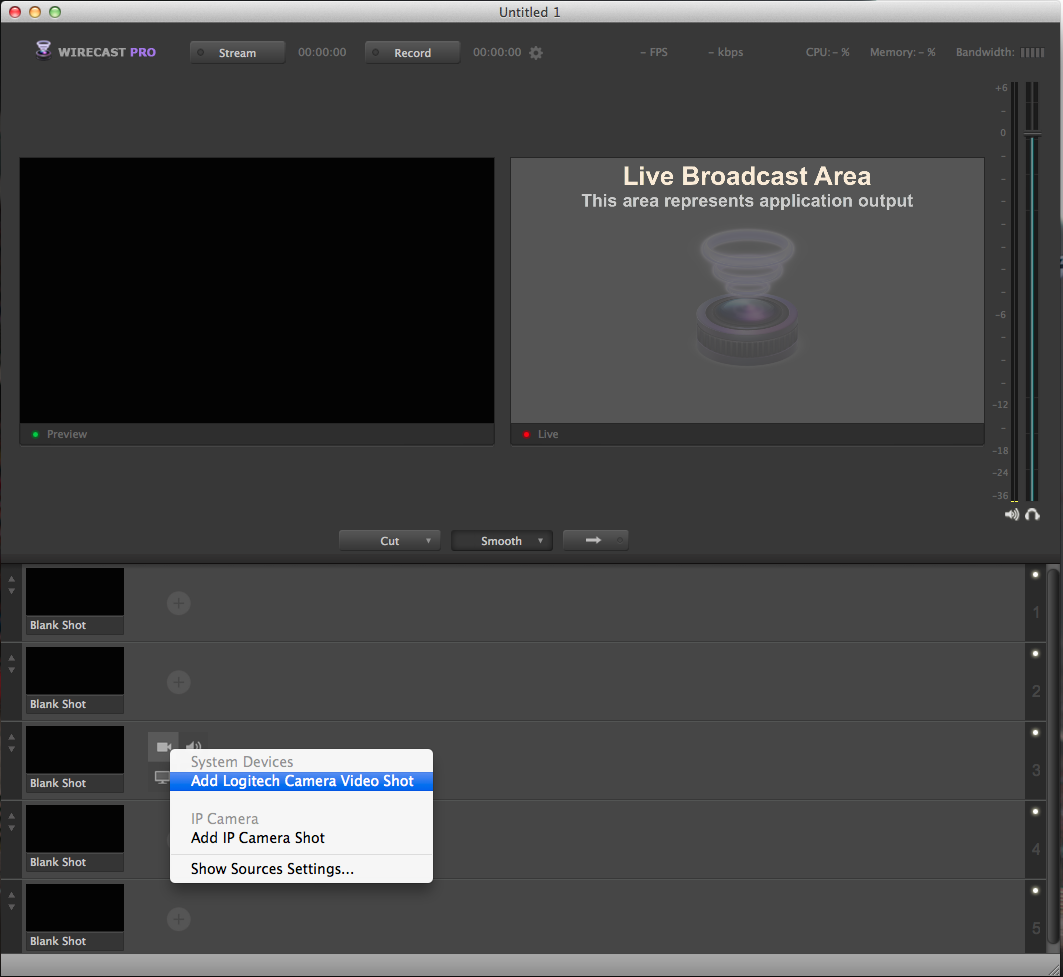The width and height of the screenshot is (1063, 977).
Task: Click the gear icon beside the Record timer
Action: coord(536,53)
